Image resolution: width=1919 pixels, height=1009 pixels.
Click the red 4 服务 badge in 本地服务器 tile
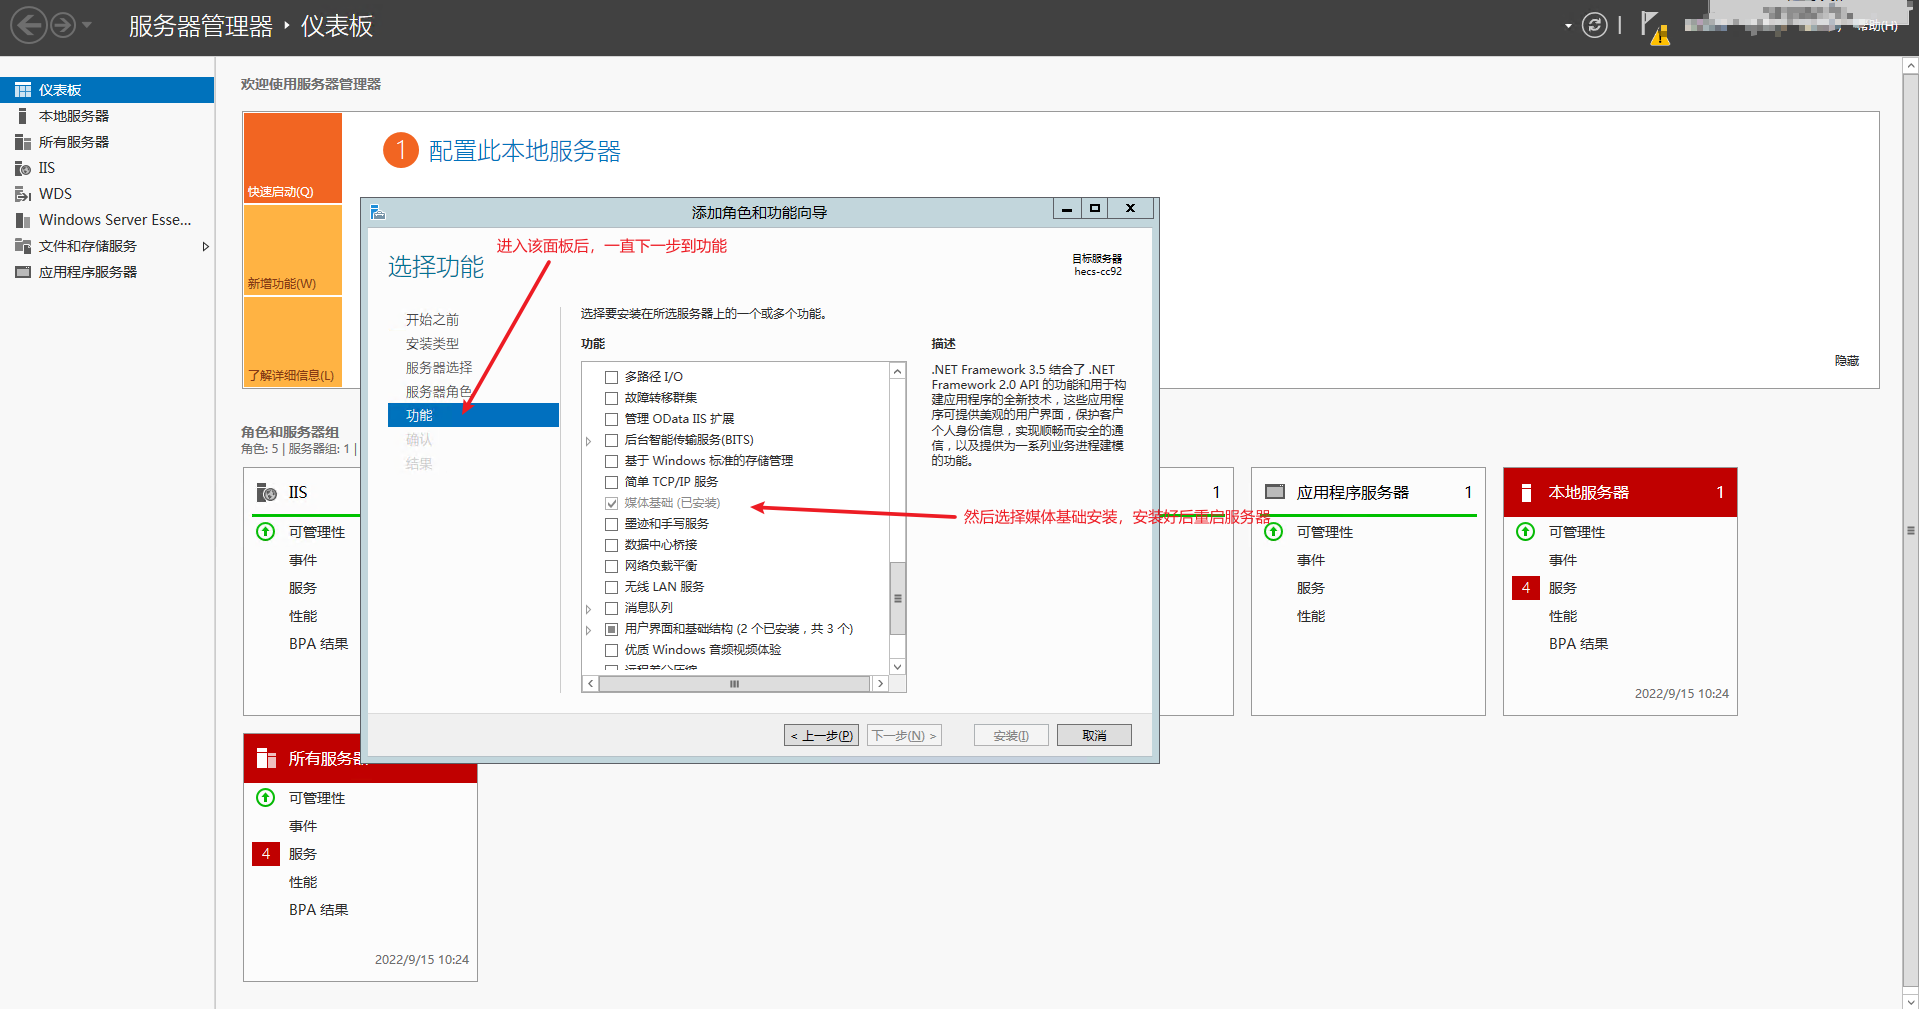point(1526,588)
